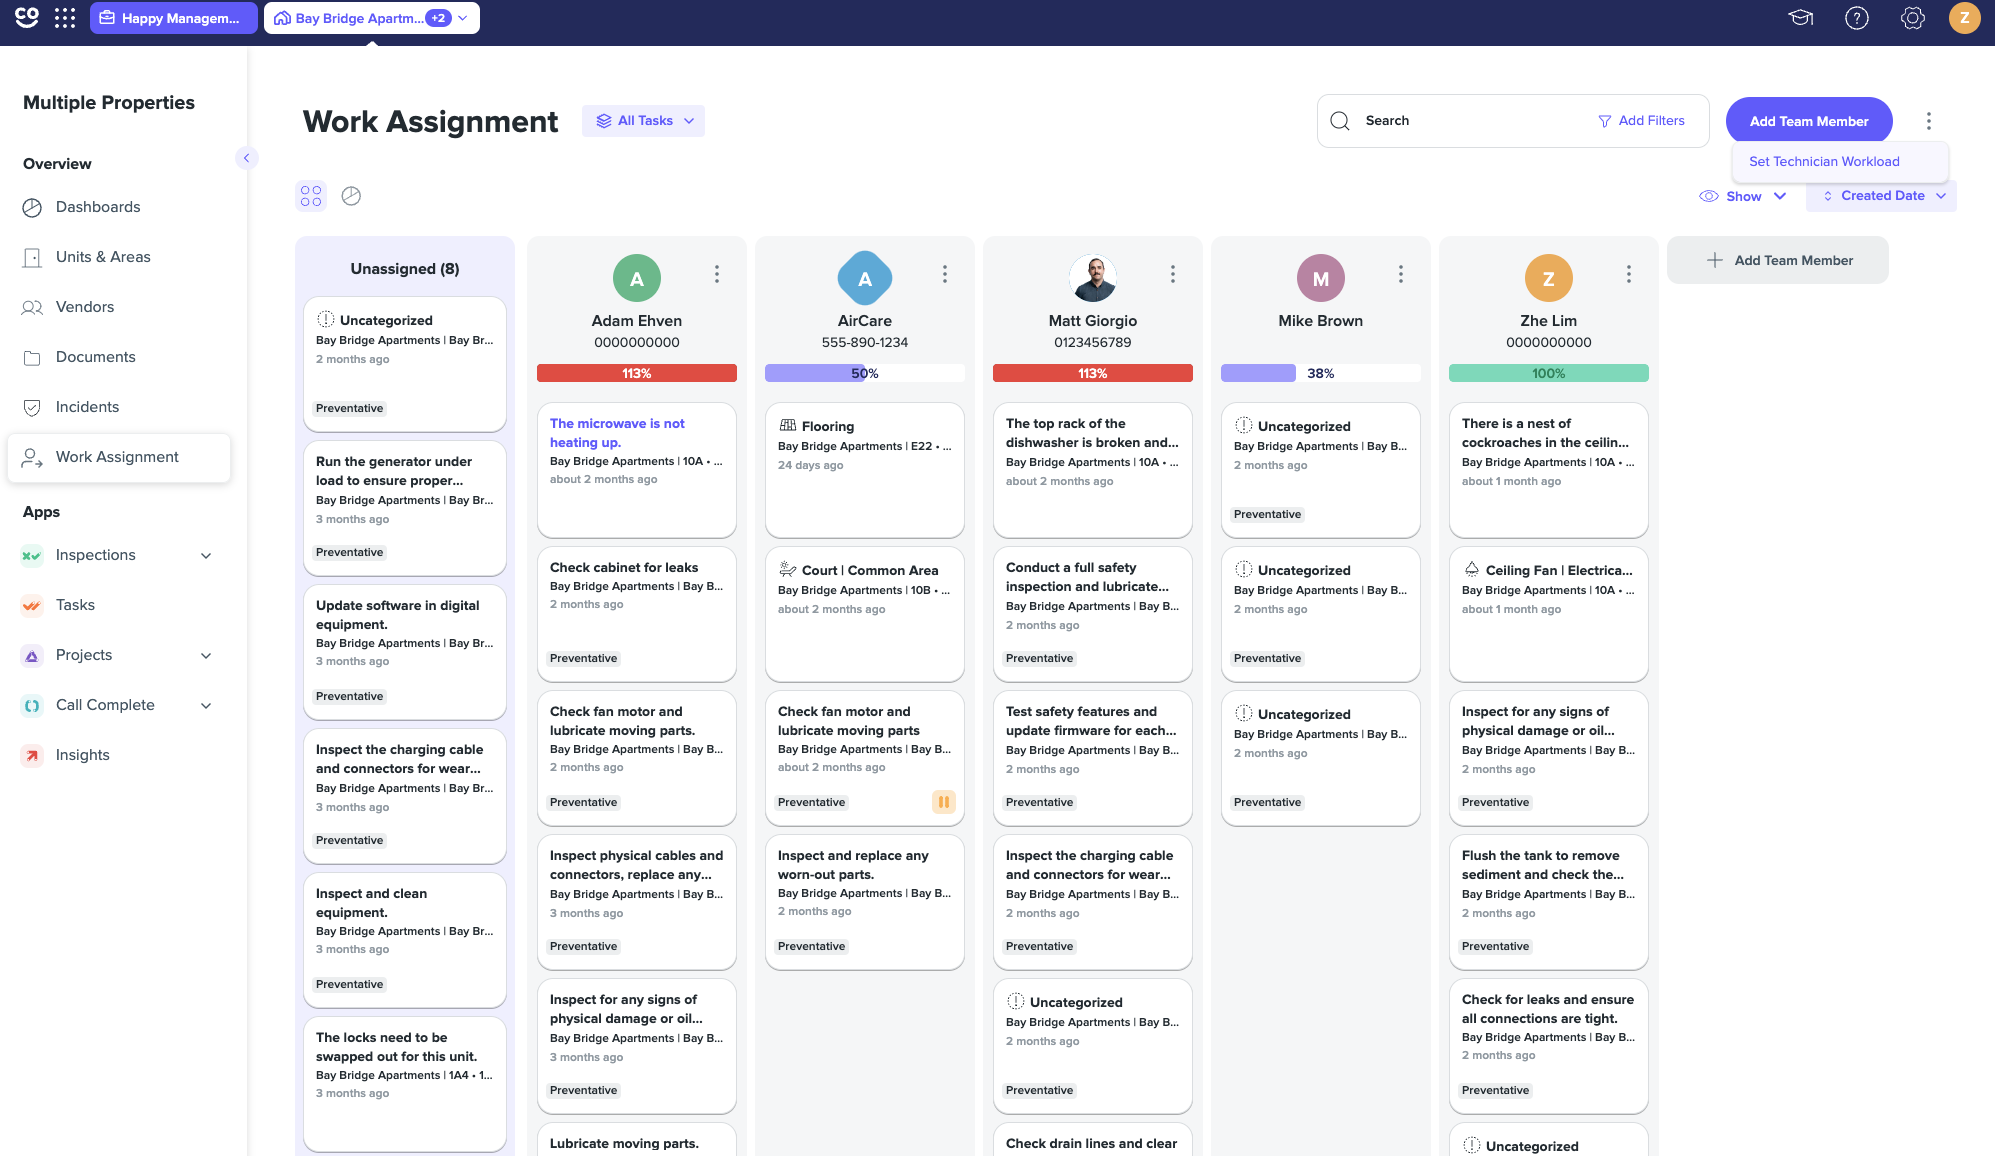Image resolution: width=1995 pixels, height=1156 pixels.
Task: Click Add Filters
Action: click(1641, 121)
